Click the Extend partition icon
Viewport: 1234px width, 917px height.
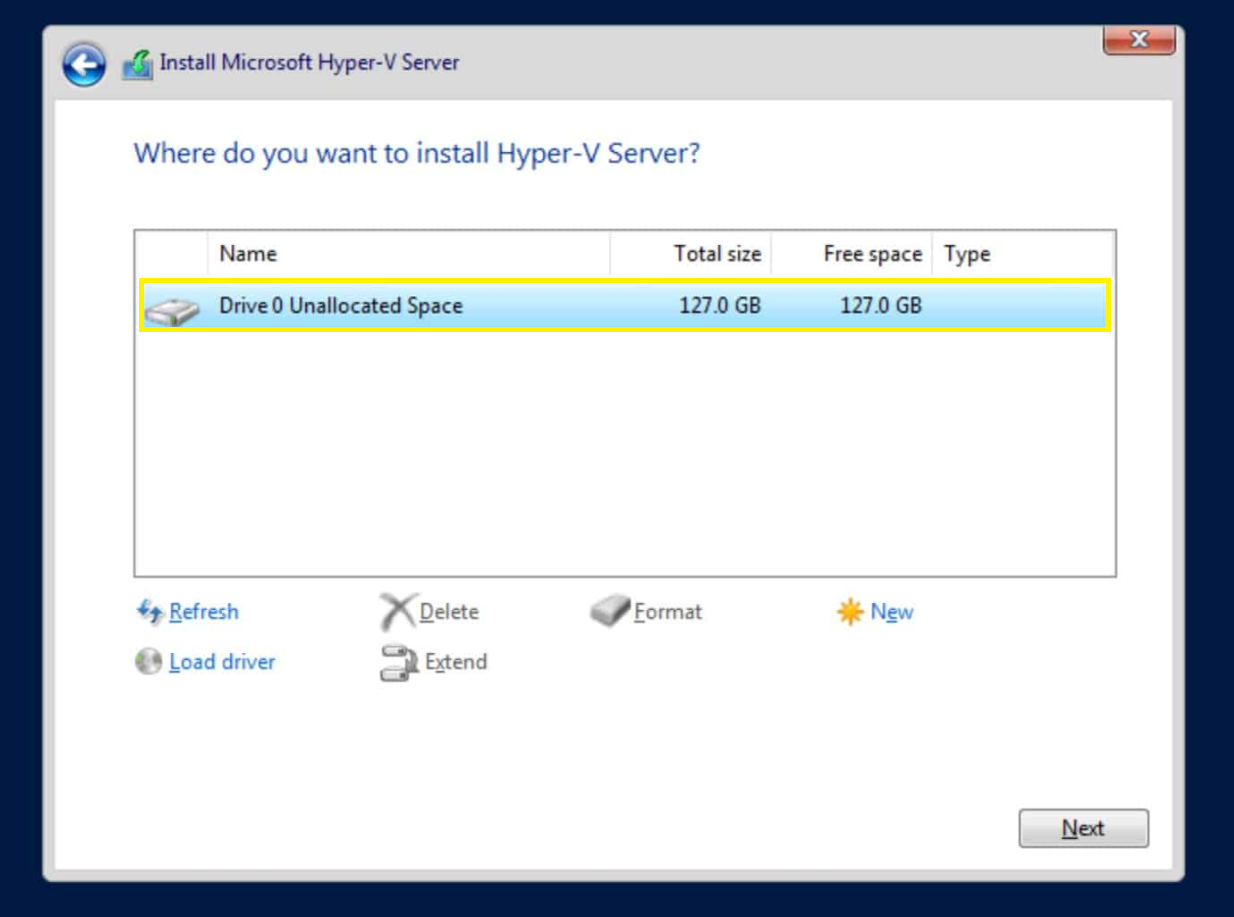(398, 663)
